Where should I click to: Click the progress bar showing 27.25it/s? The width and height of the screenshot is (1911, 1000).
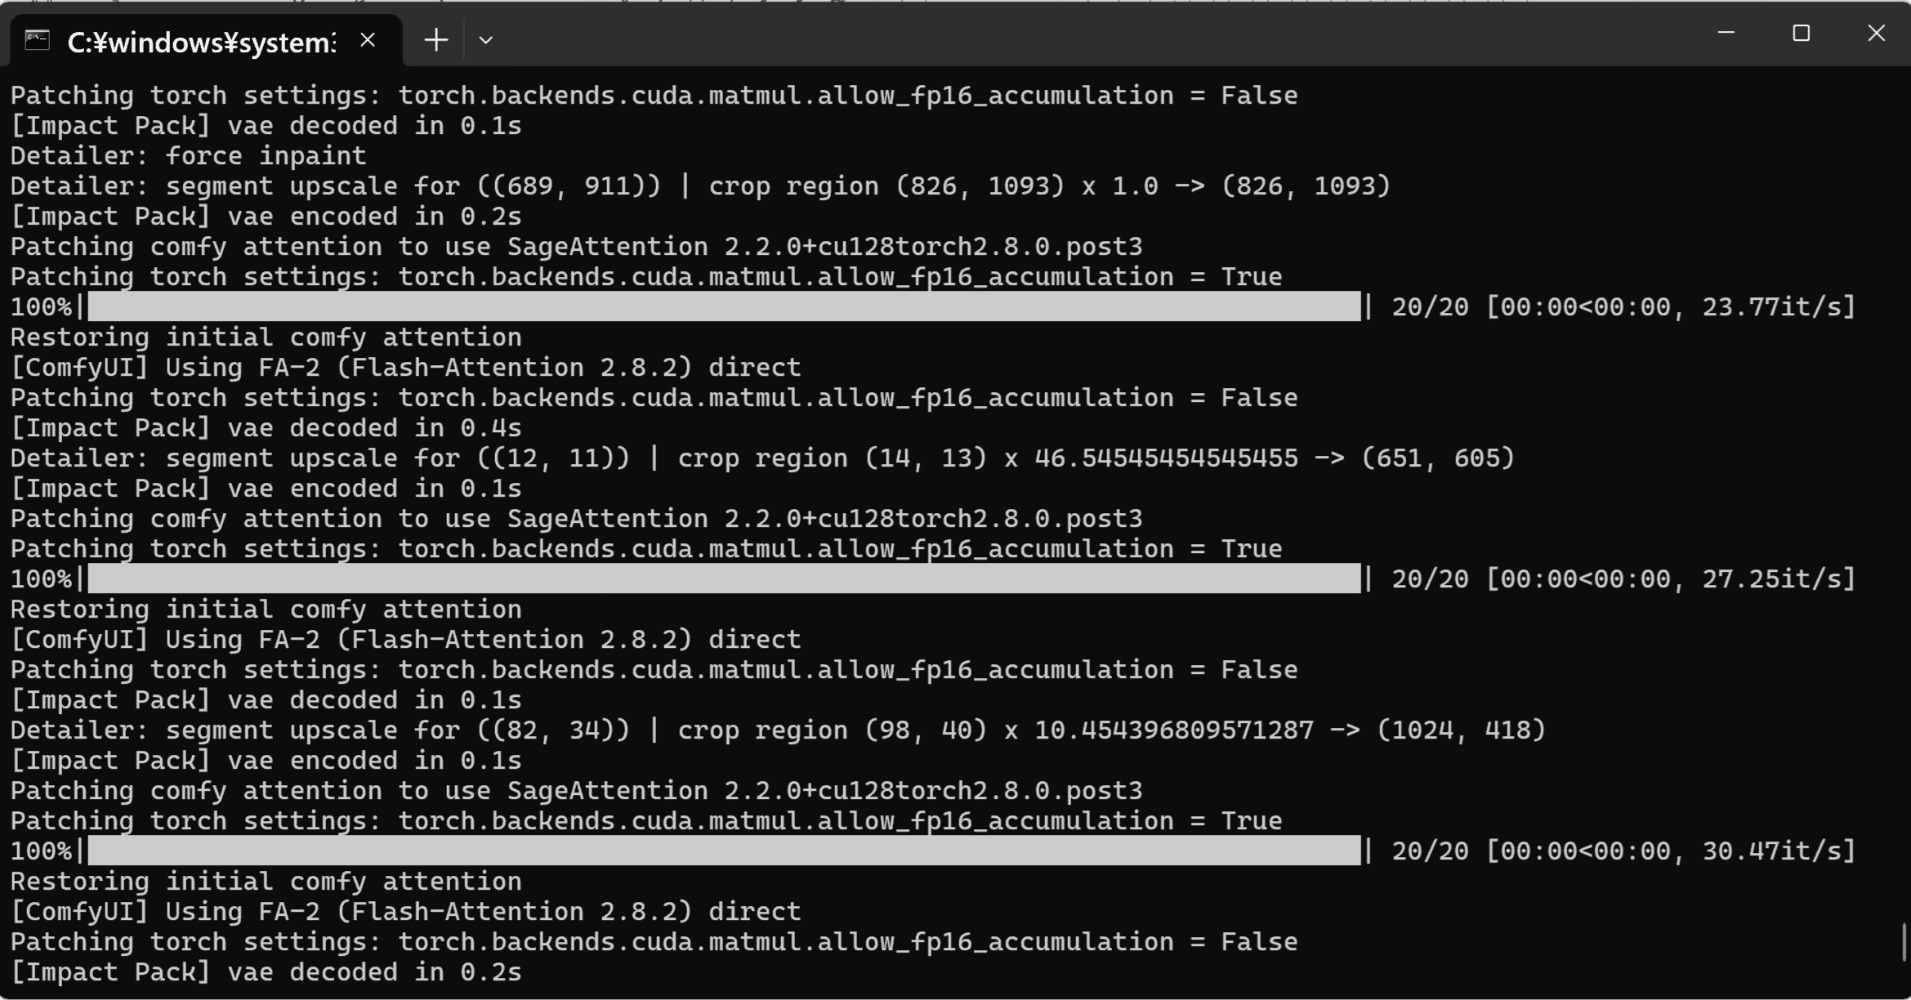[724, 579]
